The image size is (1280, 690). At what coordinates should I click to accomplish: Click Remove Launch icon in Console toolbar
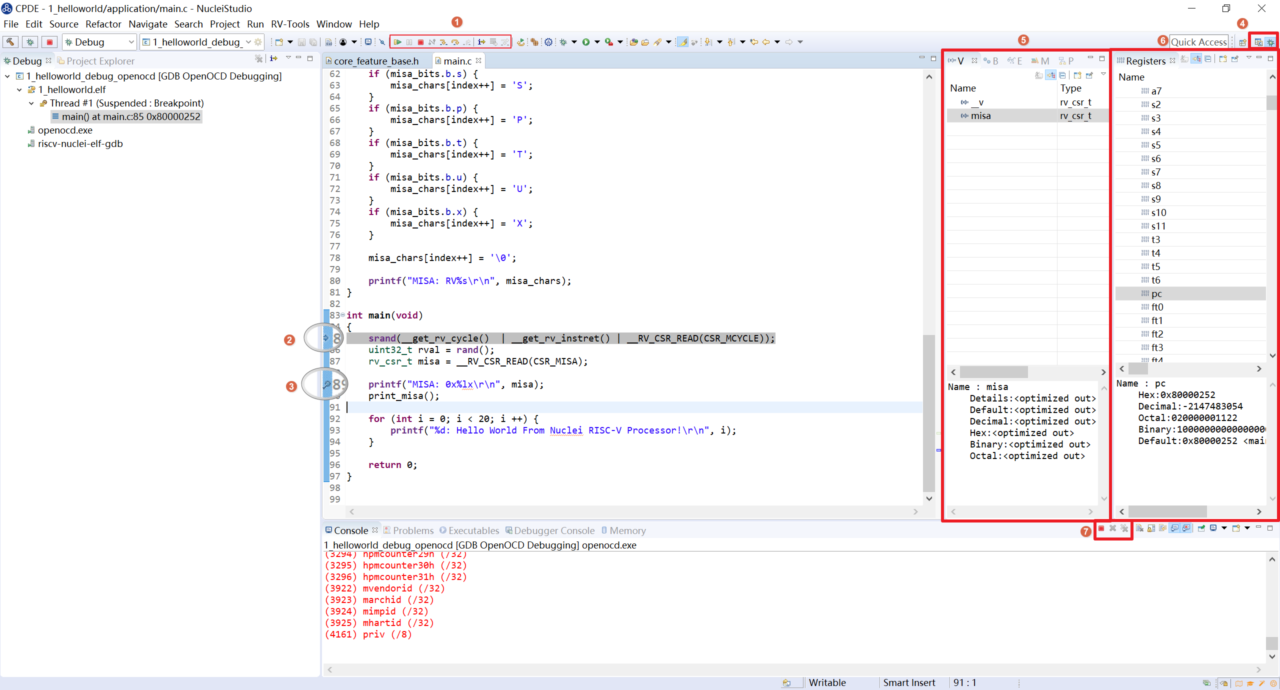[x=1112, y=528]
